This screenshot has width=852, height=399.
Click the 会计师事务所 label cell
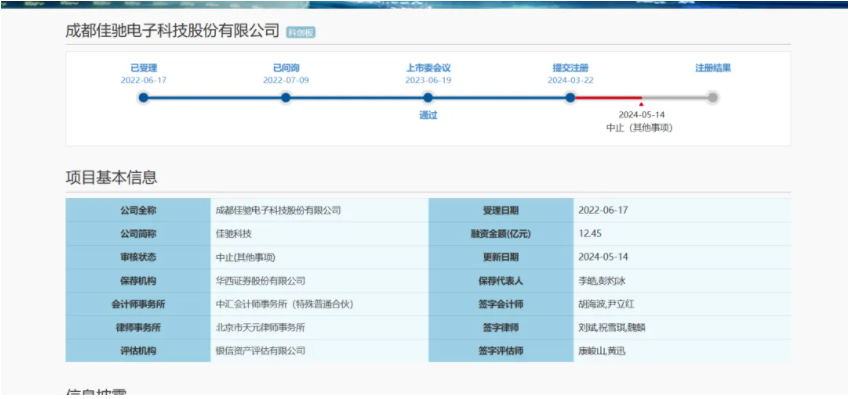pyautogui.click(x=138, y=304)
